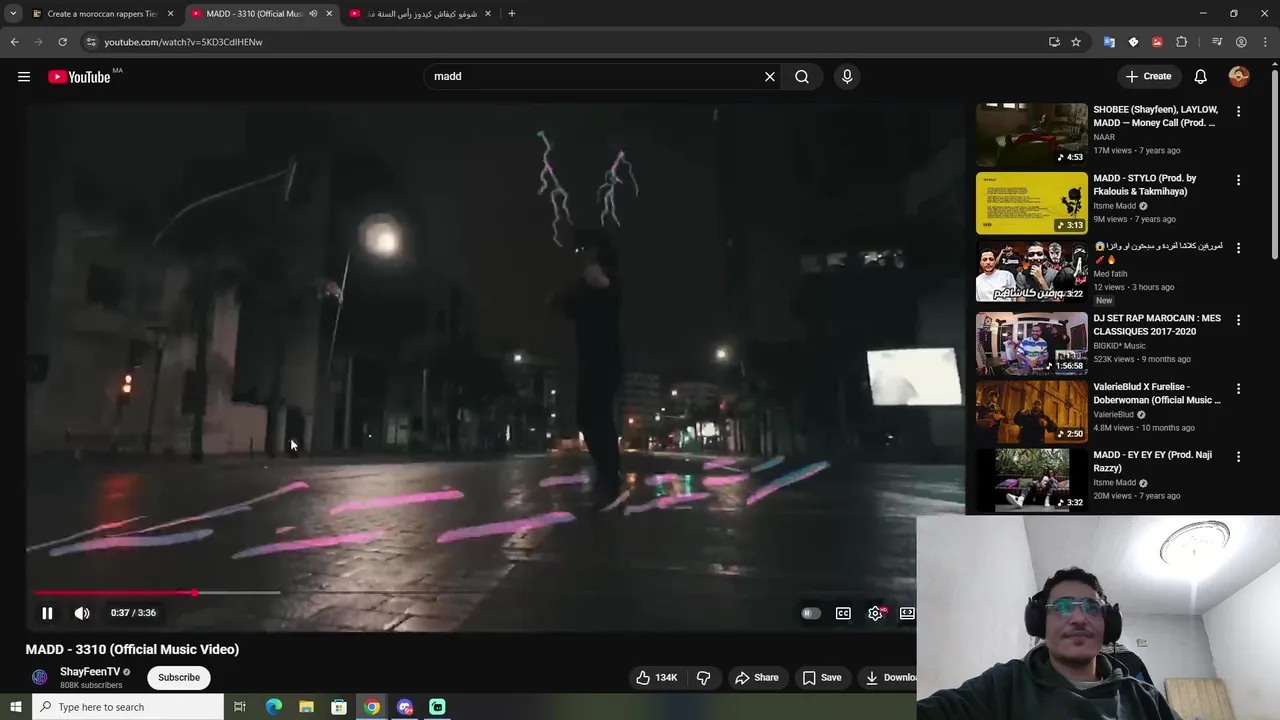Download the video via Download button

(890, 678)
